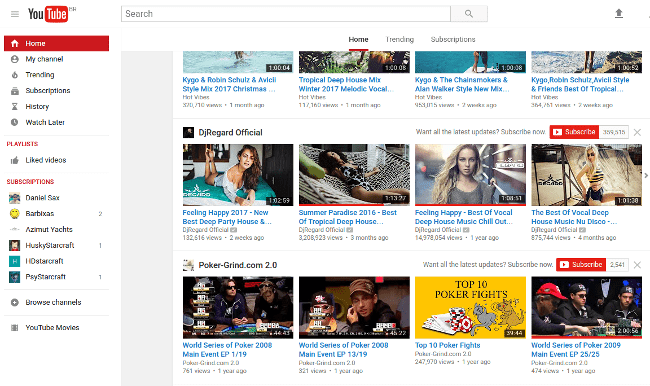Open 'World Series of Poker 2008 EP 1/19' title
The width and height of the screenshot is (650, 386).
[228, 350]
